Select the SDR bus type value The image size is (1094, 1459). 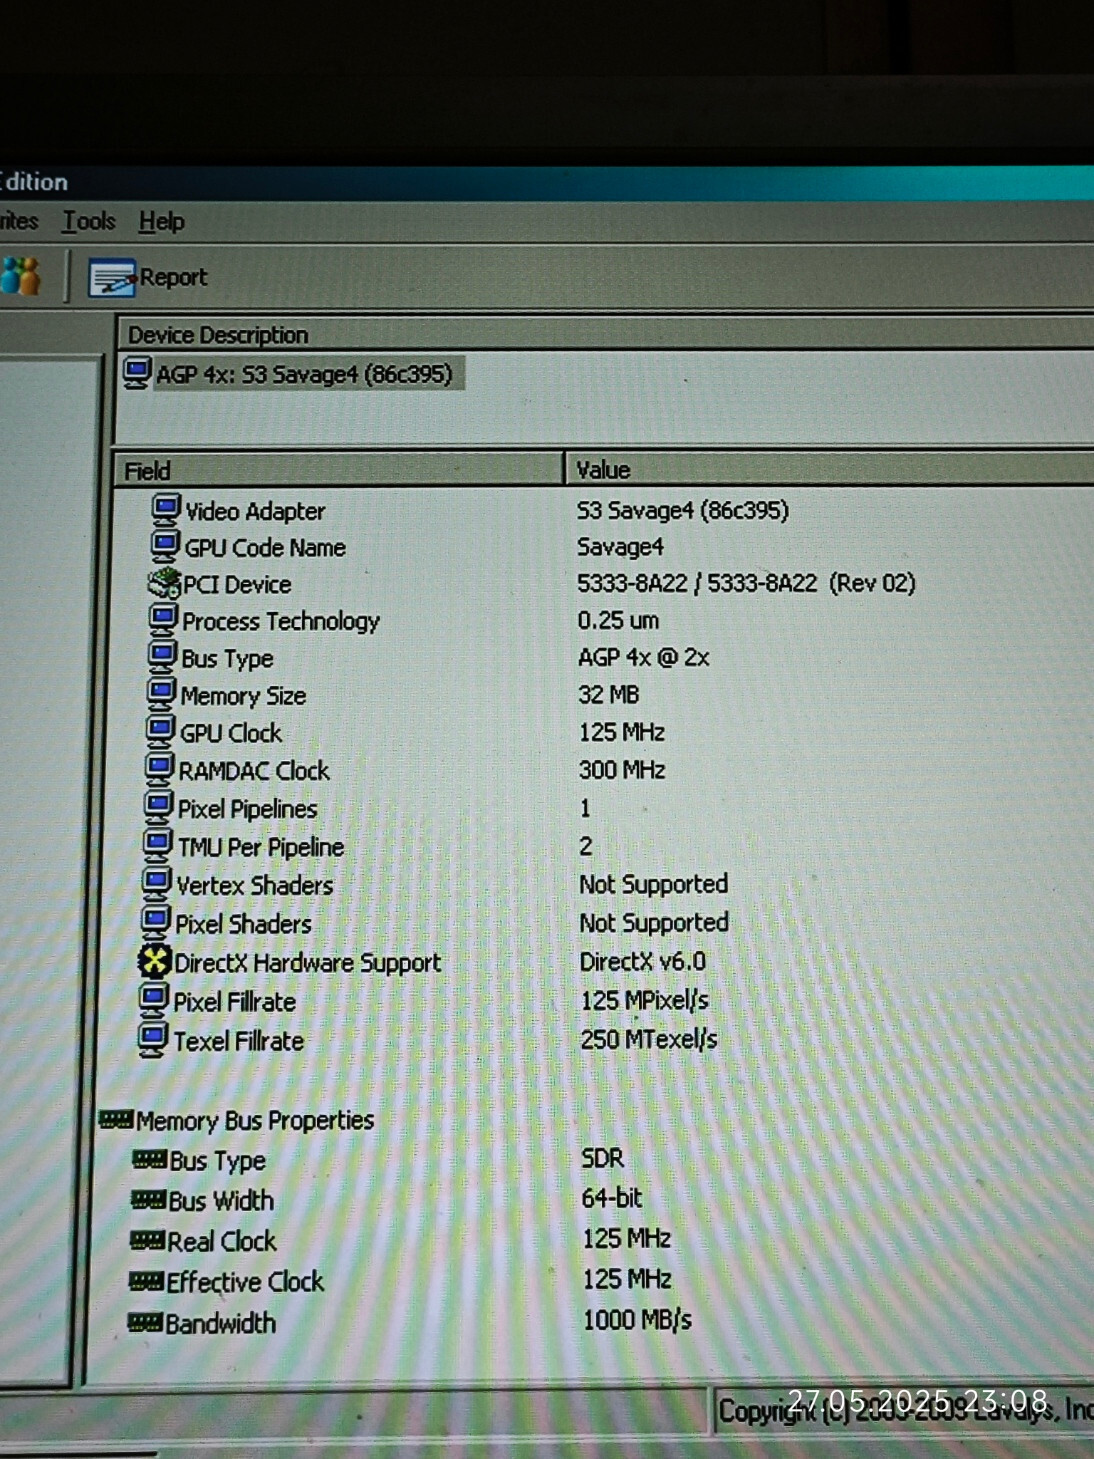point(603,1158)
